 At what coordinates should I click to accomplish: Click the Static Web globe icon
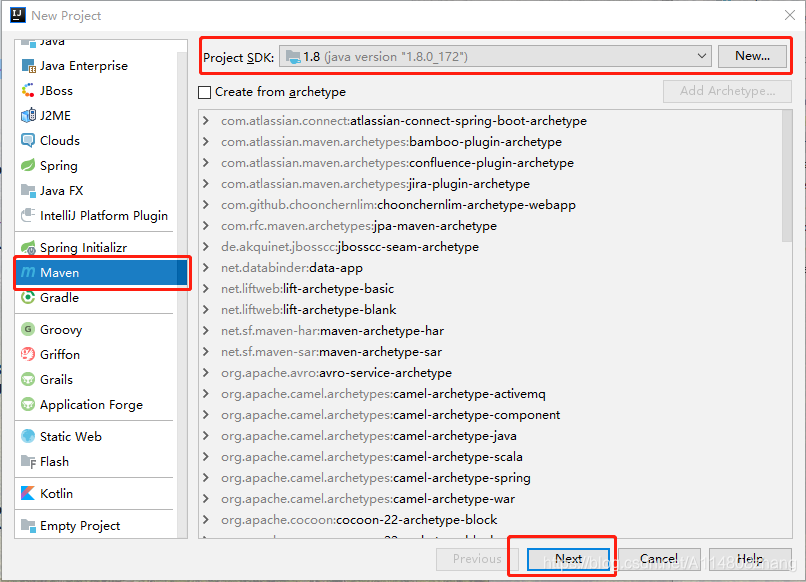28,436
